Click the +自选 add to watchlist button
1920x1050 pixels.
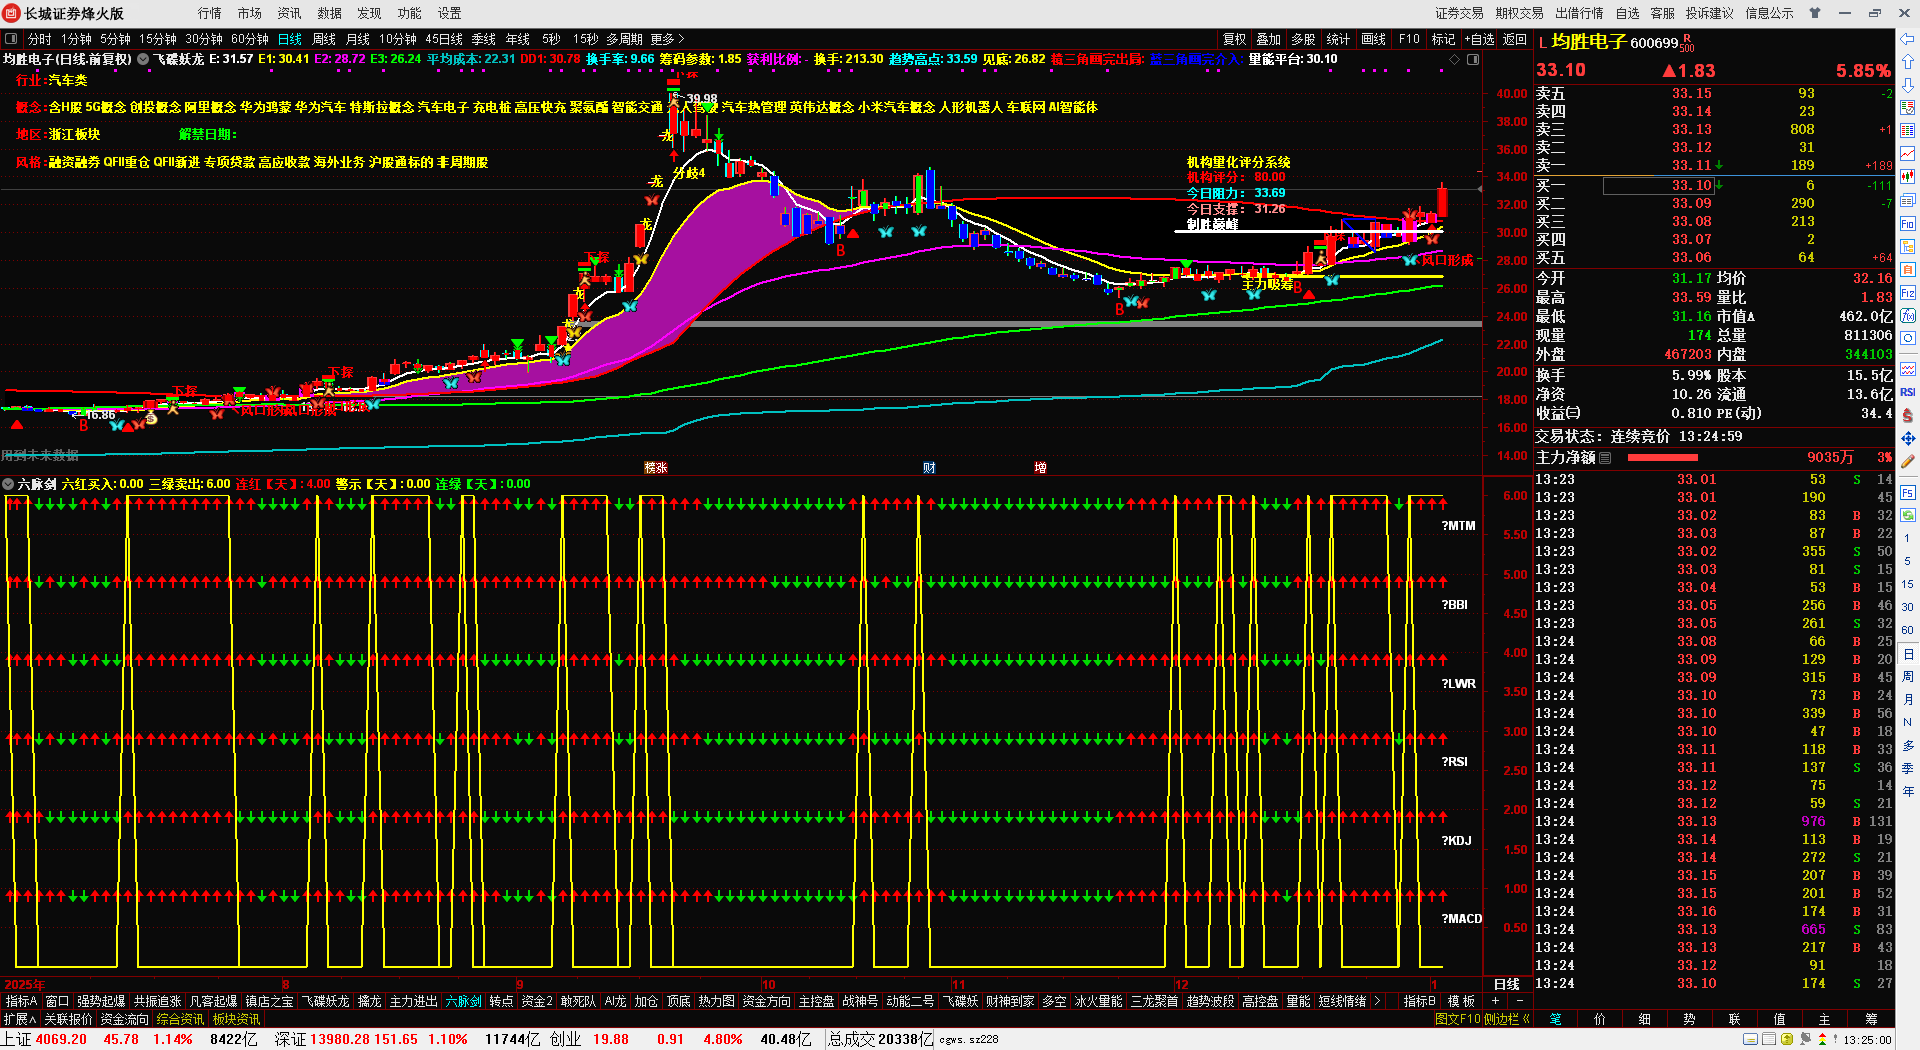tap(1480, 39)
